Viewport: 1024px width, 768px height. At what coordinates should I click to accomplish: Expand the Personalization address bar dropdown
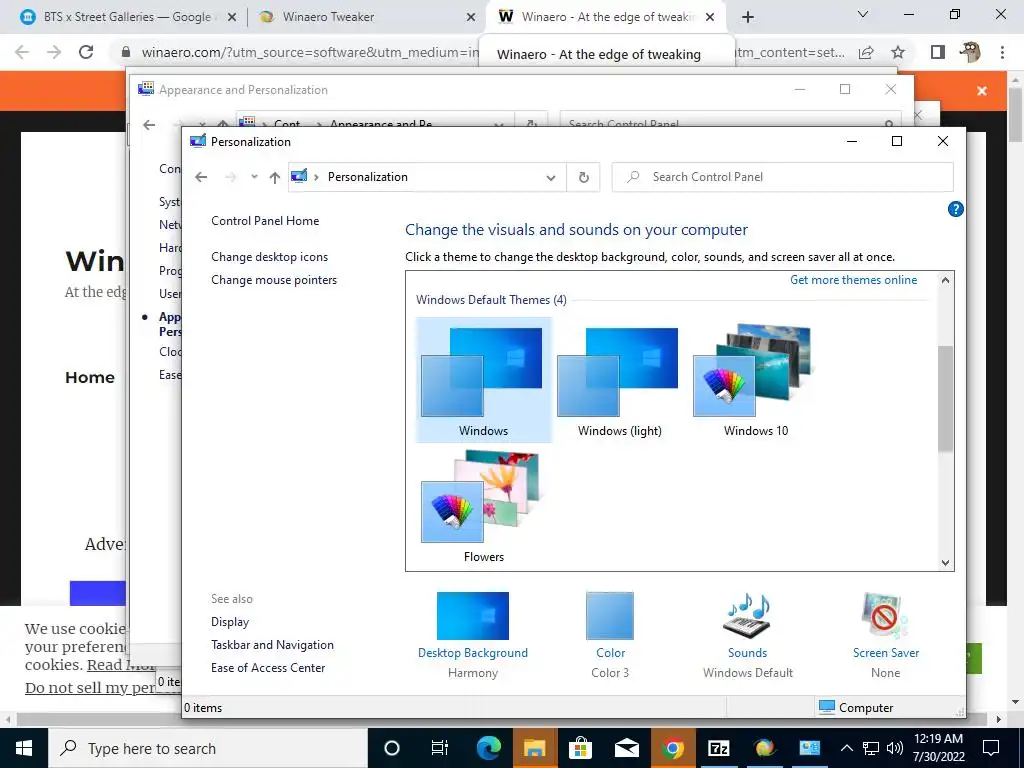(551, 178)
